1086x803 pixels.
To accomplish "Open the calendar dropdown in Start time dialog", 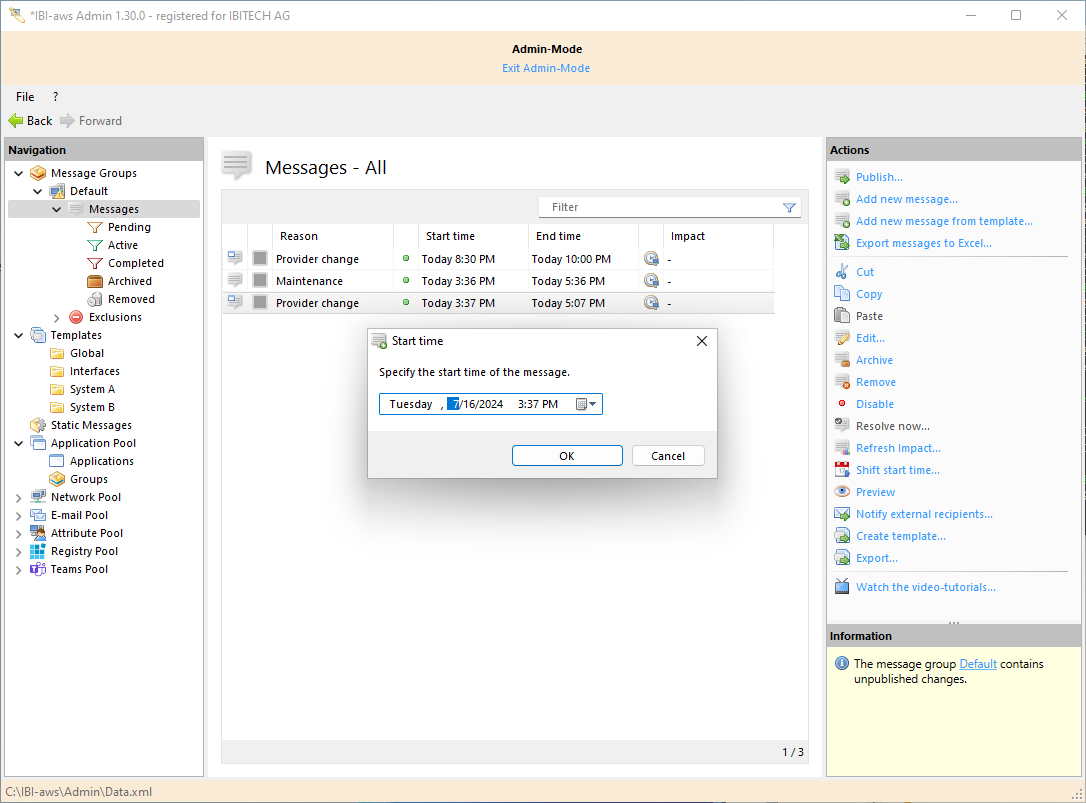I will point(586,404).
